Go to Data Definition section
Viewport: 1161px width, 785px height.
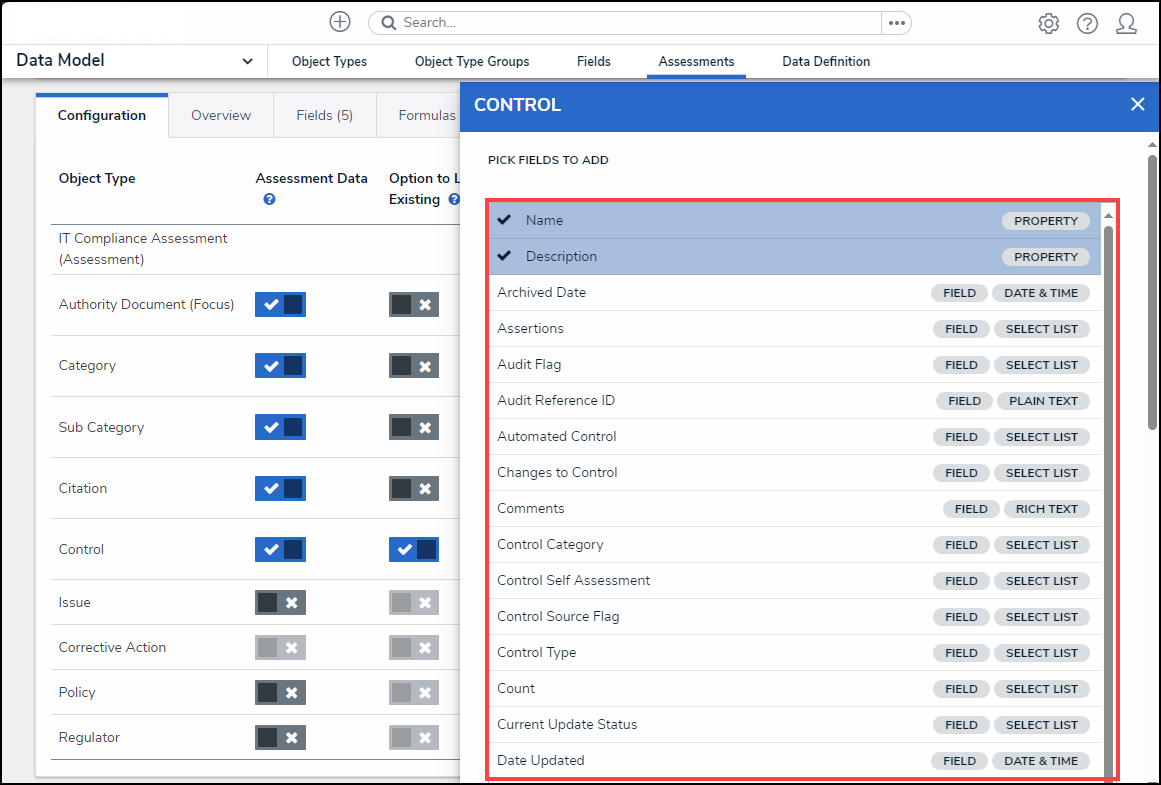825,61
